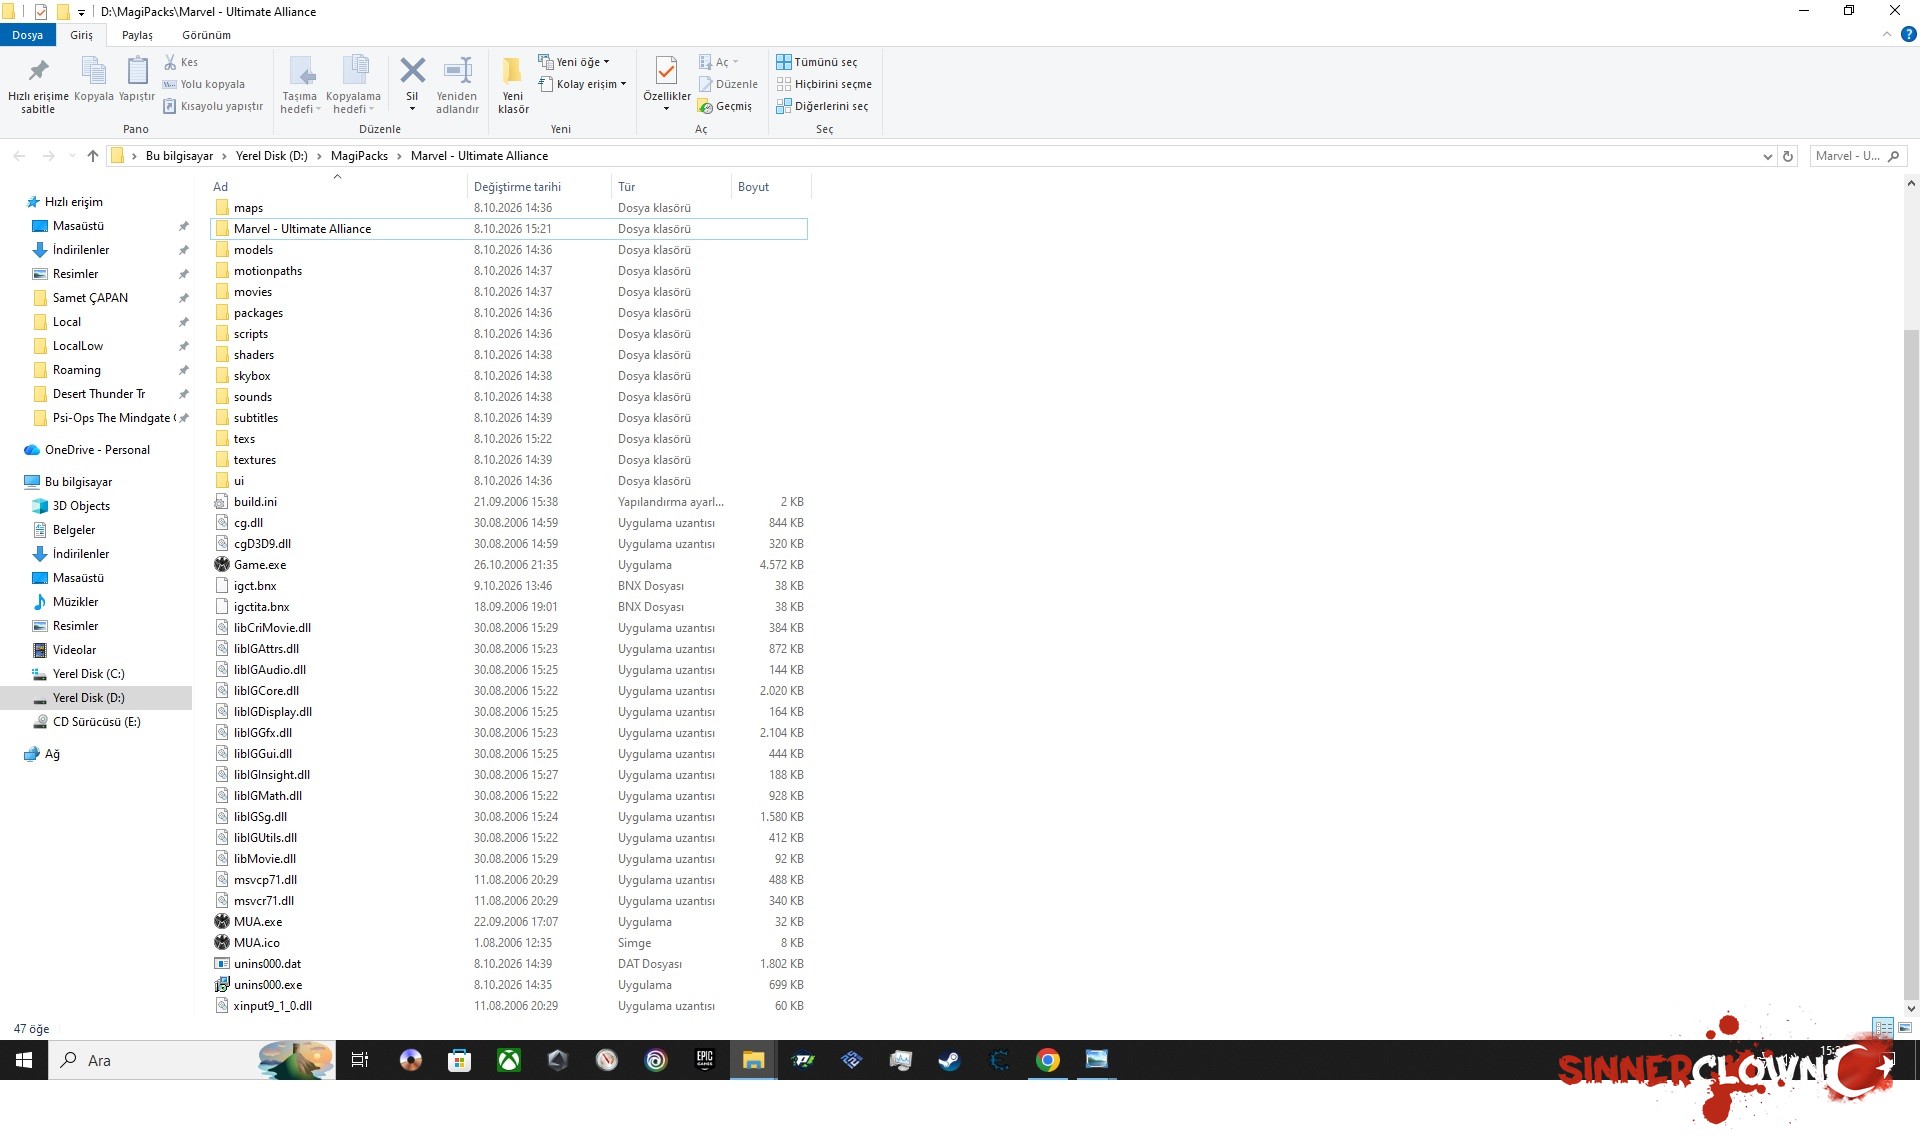The width and height of the screenshot is (1920, 1142).
Task: Open the Kolay erişim dropdown
Action: (582, 84)
